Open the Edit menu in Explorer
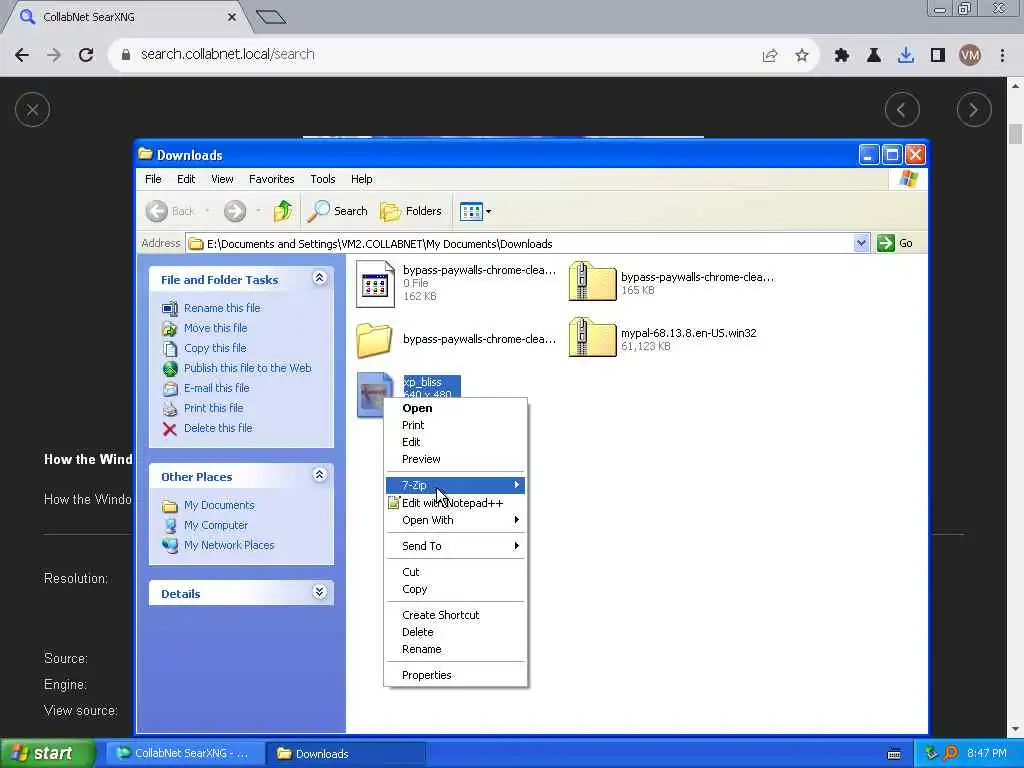 pos(186,179)
